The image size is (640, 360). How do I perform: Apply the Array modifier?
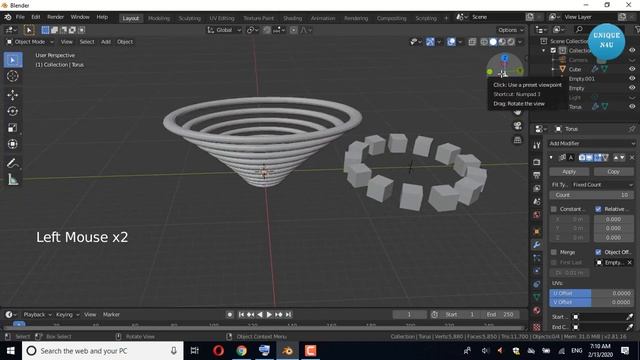[x=569, y=172]
